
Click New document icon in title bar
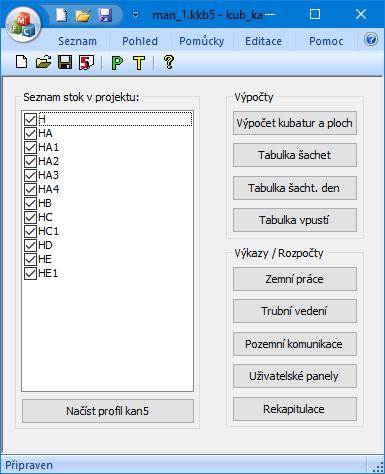click(x=62, y=15)
